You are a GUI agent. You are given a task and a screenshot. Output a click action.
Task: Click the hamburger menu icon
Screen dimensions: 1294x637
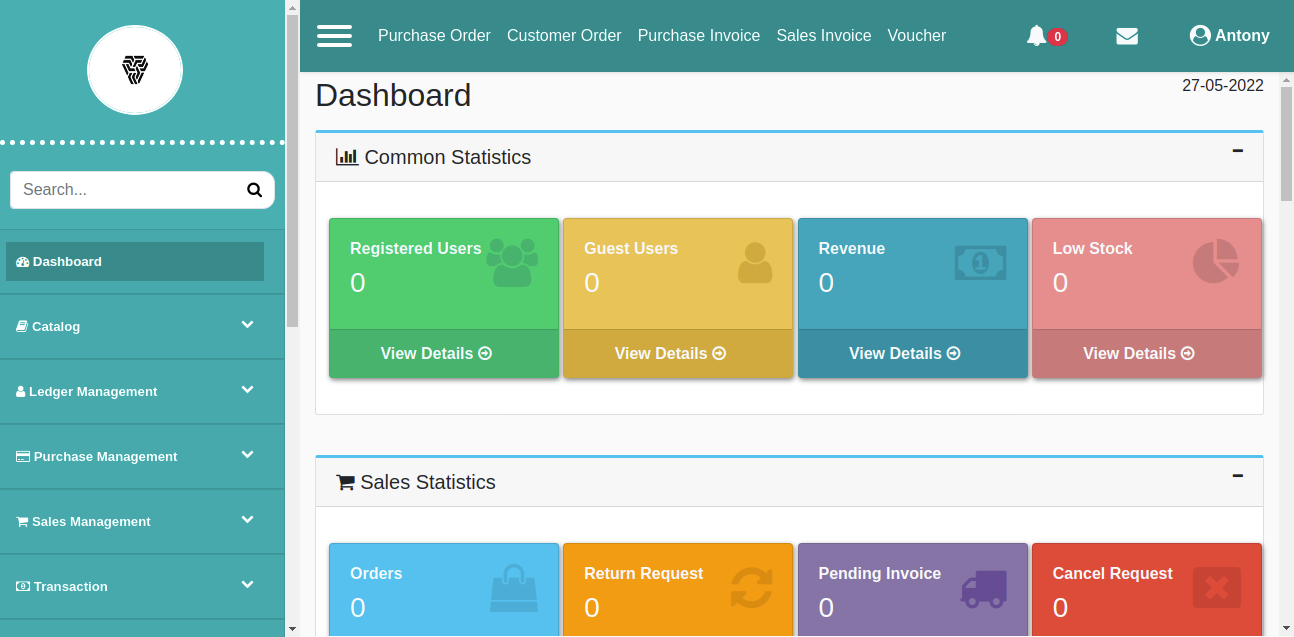[334, 36]
